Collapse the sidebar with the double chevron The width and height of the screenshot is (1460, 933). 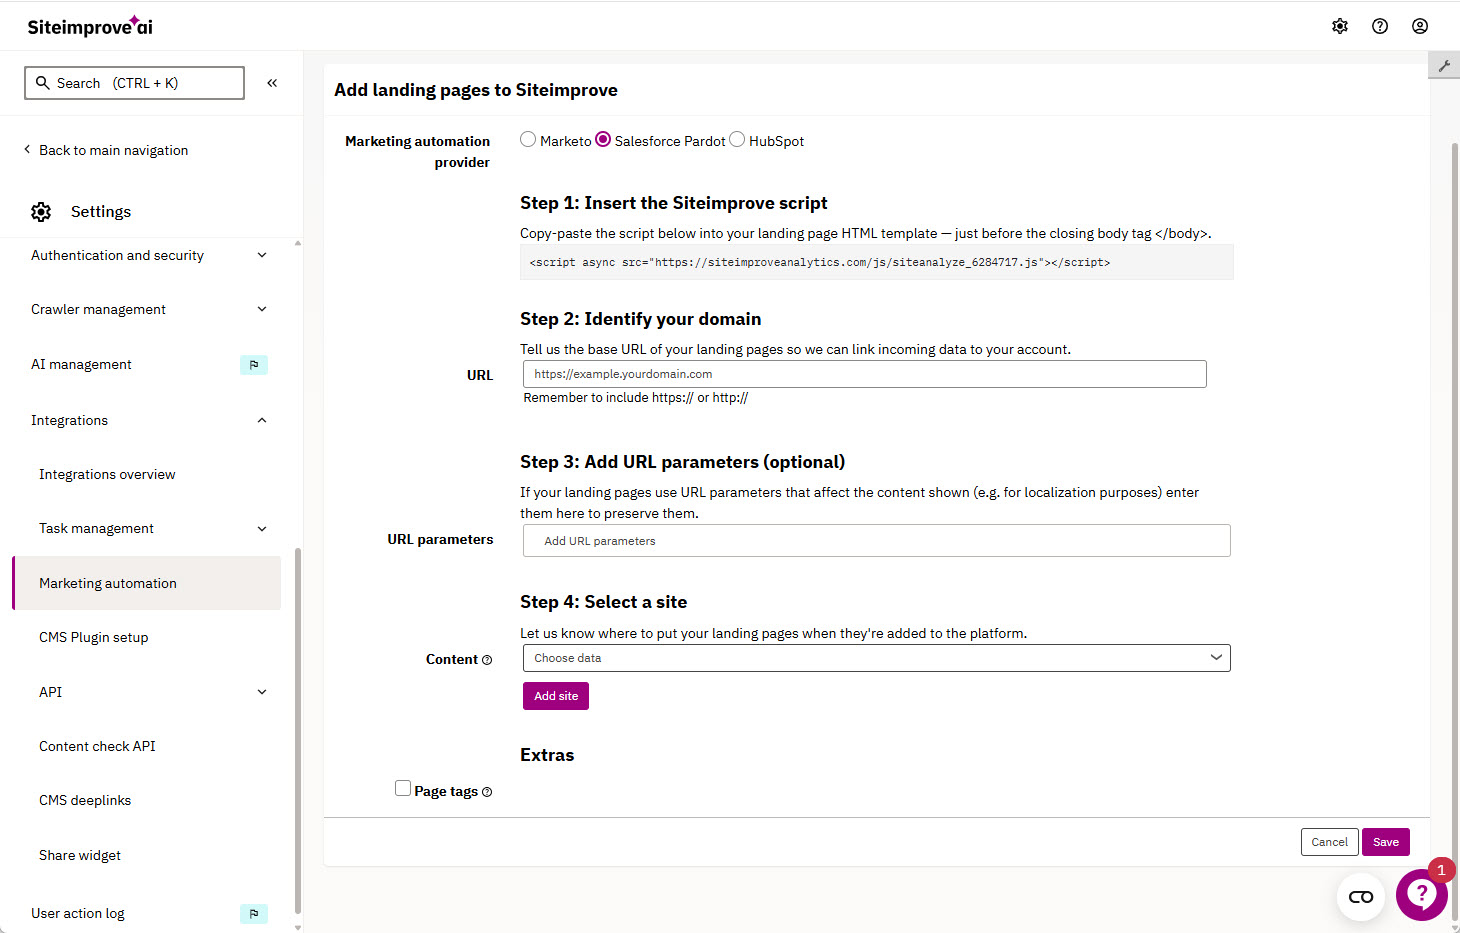click(x=271, y=83)
